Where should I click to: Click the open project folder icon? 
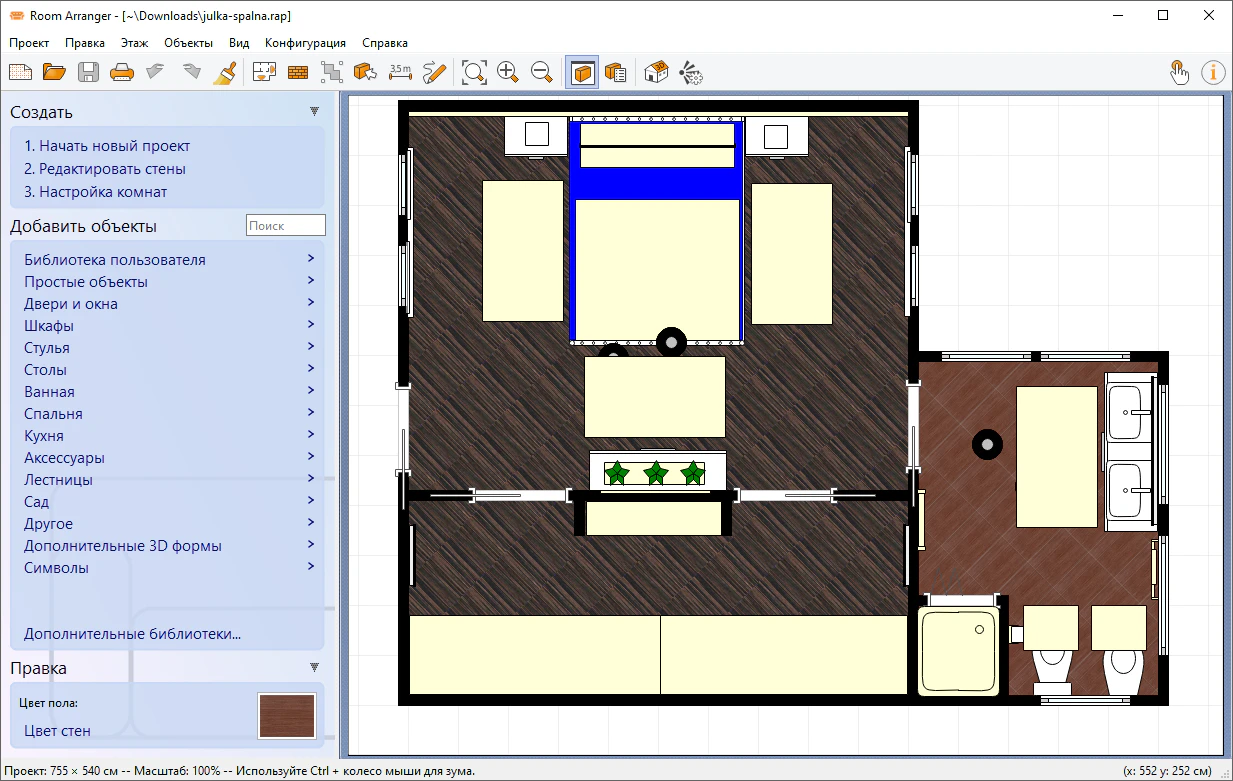pyautogui.click(x=54, y=72)
